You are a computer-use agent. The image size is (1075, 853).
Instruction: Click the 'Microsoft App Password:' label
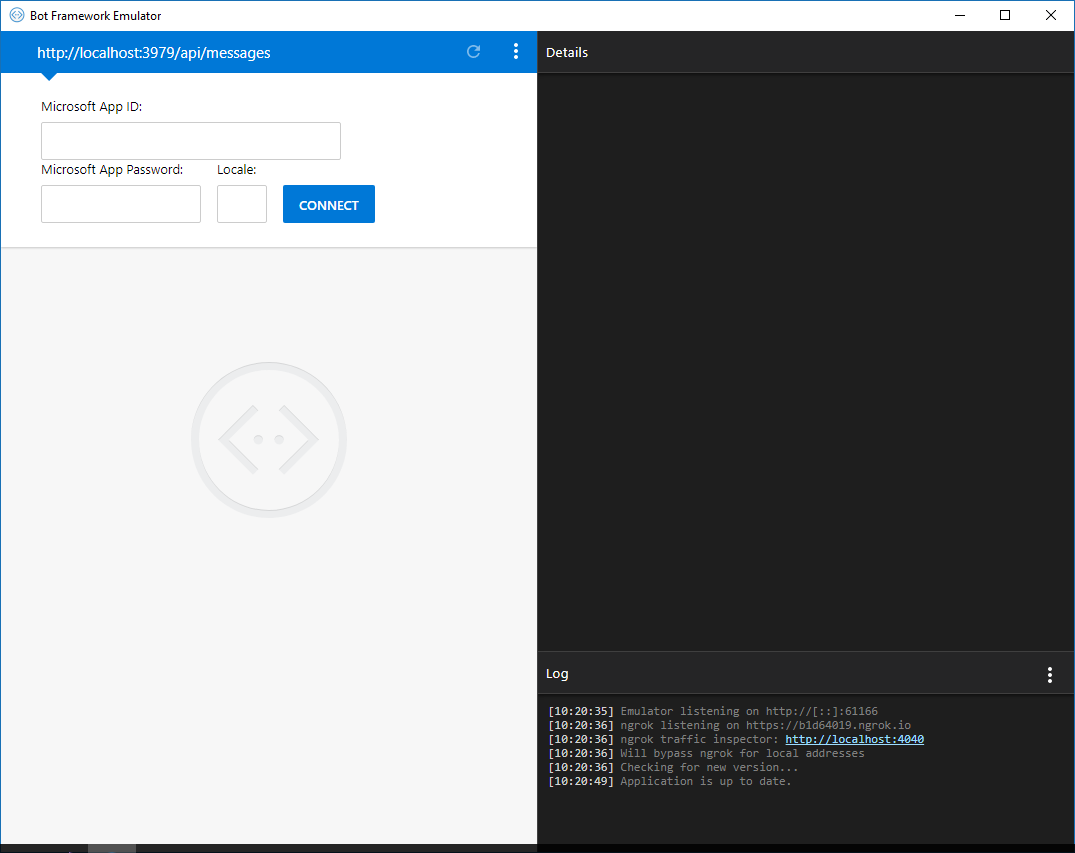tap(112, 169)
